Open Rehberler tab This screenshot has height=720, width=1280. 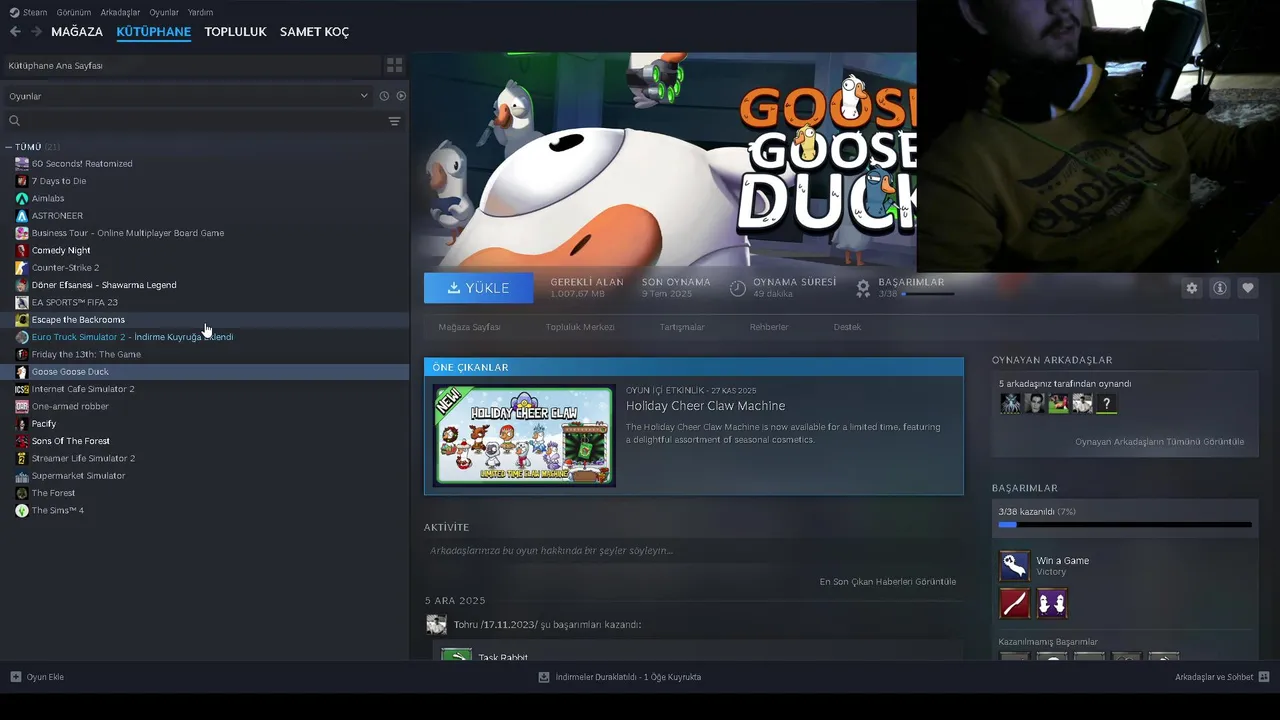769,327
